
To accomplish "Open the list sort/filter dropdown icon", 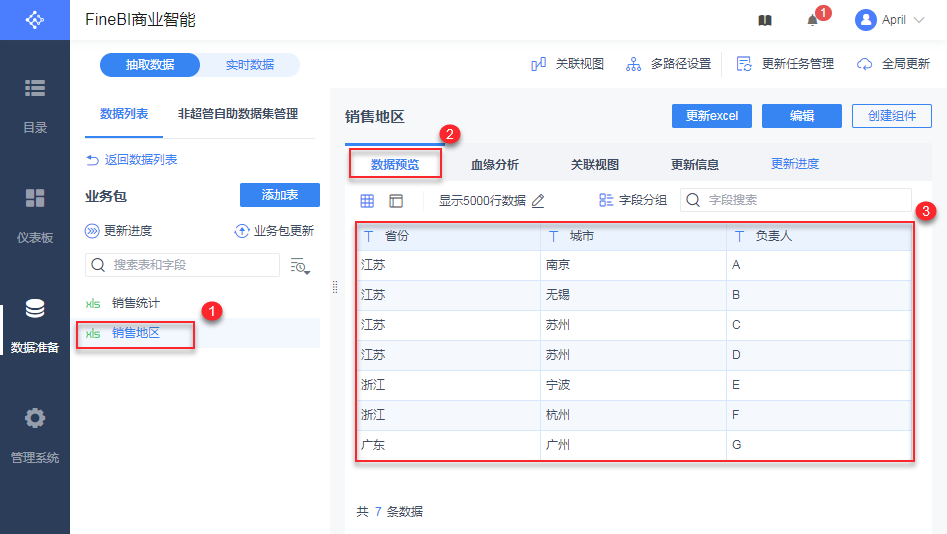I will [299, 265].
